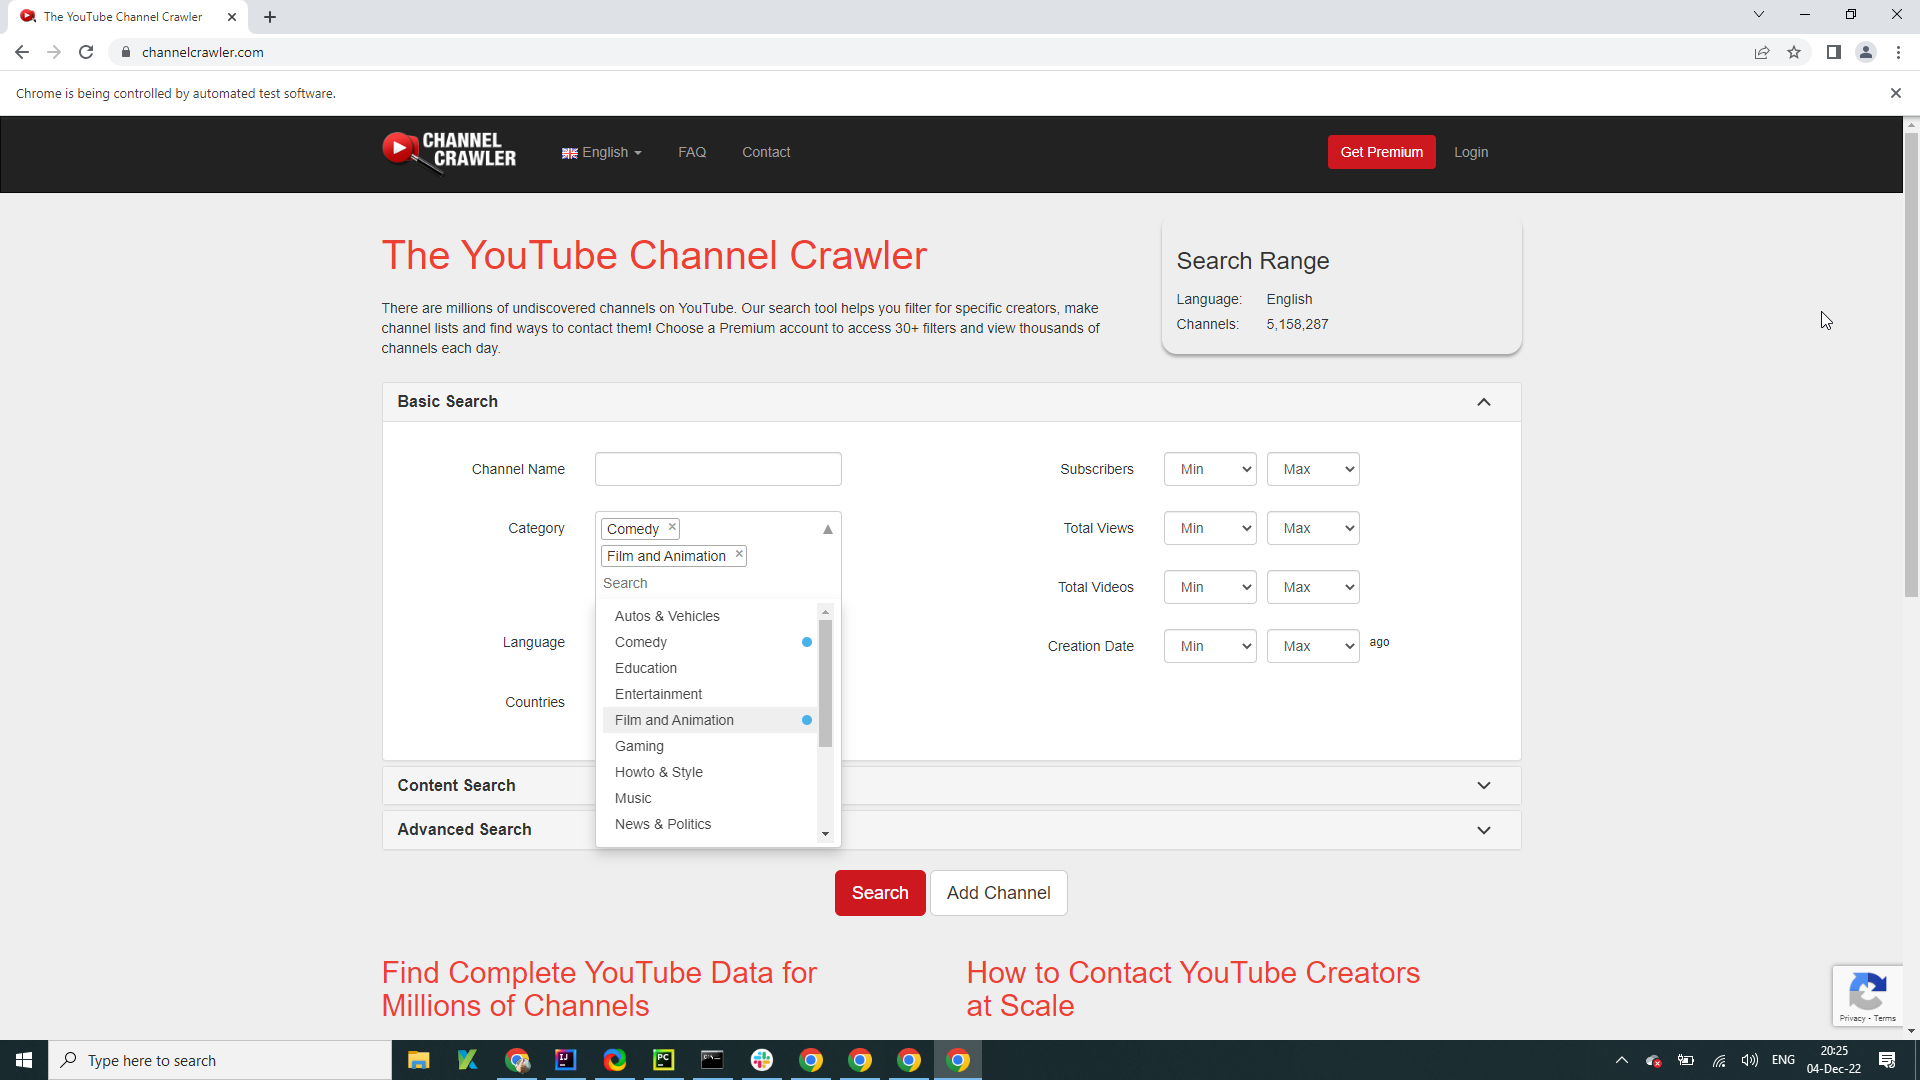Open the volume control in tray

tap(1750, 1060)
